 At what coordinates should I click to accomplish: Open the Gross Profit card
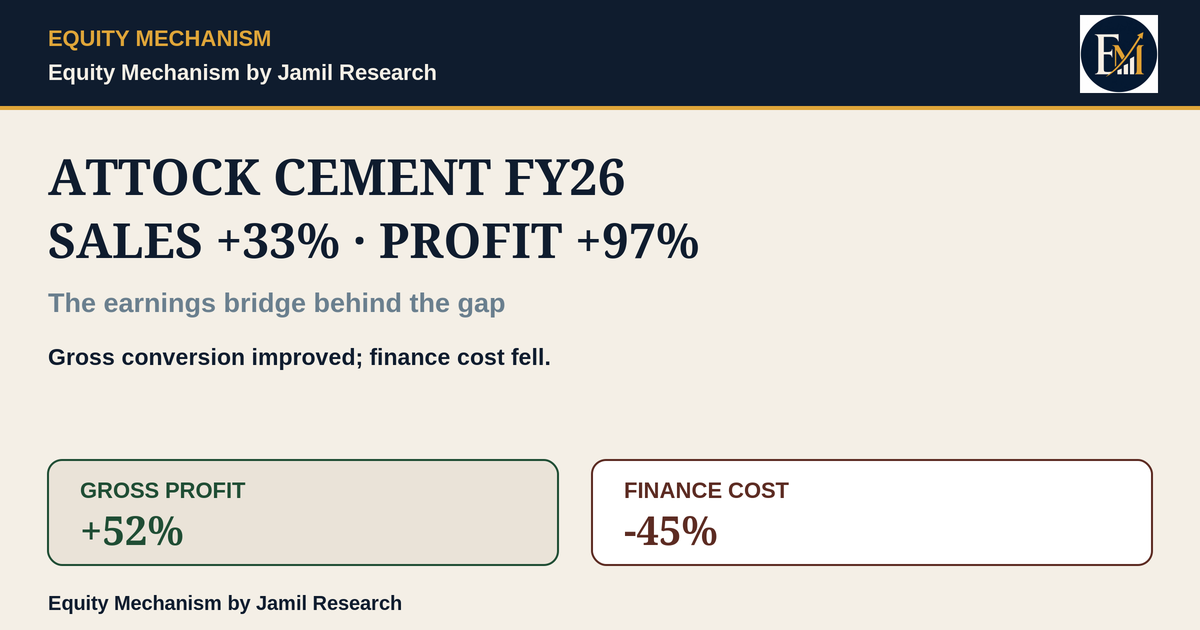pyautogui.click(x=303, y=512)
